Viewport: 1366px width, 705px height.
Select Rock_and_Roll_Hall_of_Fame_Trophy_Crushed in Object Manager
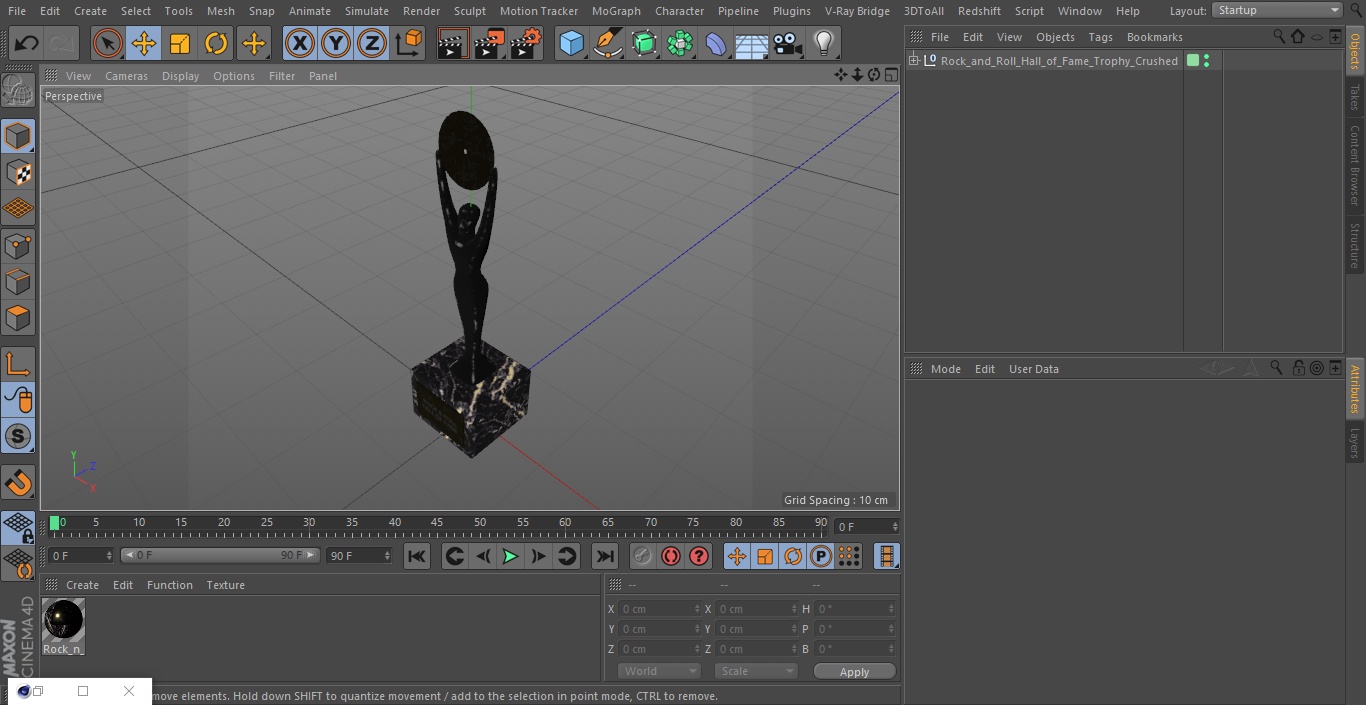(1059, 61)
